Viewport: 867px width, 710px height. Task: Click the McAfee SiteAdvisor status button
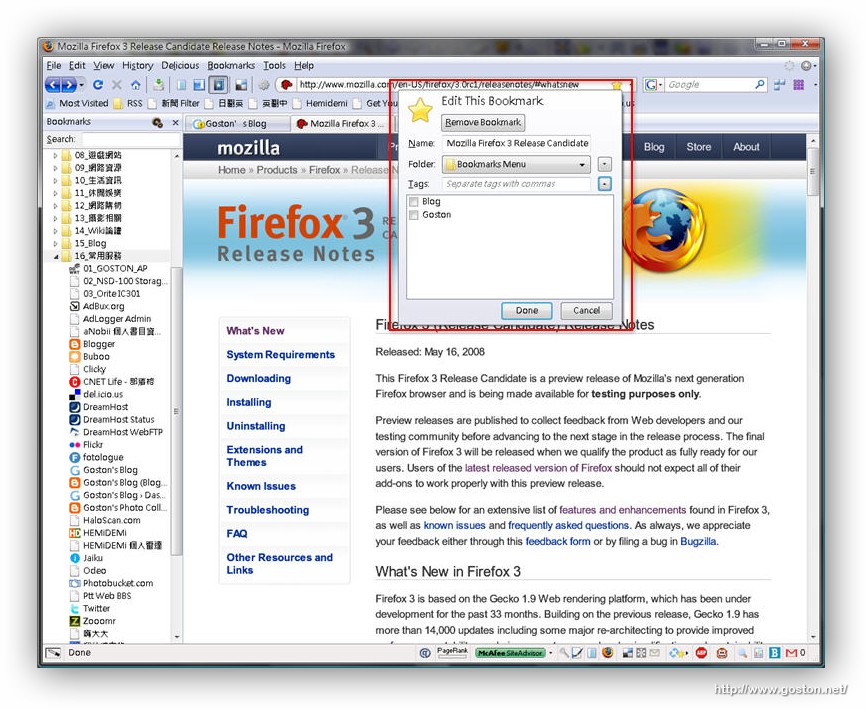coord(510,653)
